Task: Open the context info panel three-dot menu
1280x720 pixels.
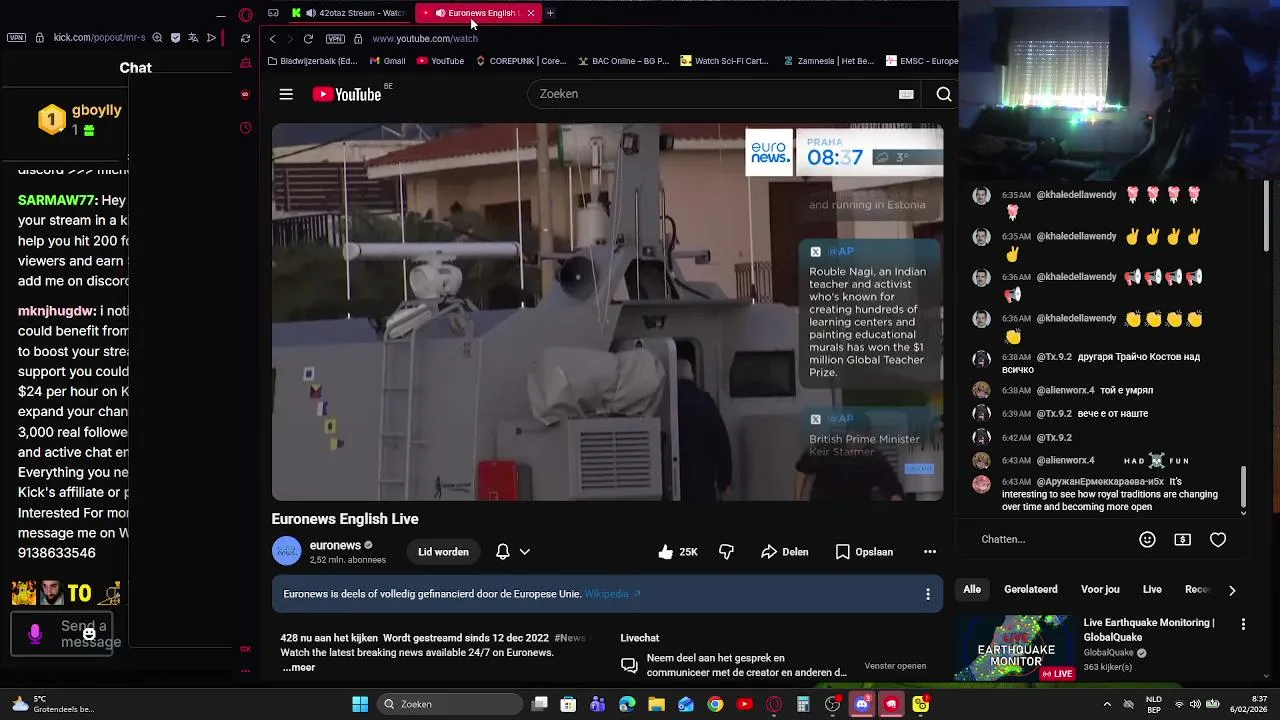Action: [x=928, y=594]
